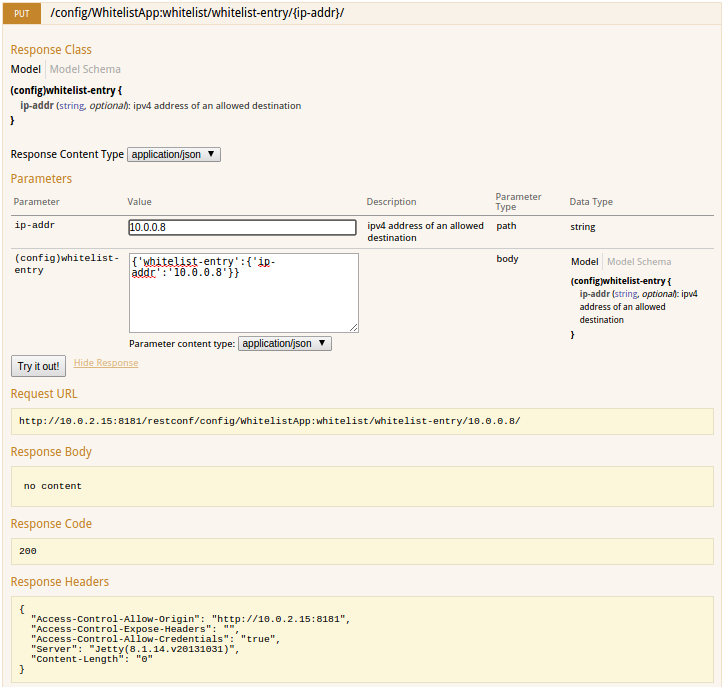Screen dimensions: 726x687
Task: Click the Request URL text box
Action: (x=362, y=421)
